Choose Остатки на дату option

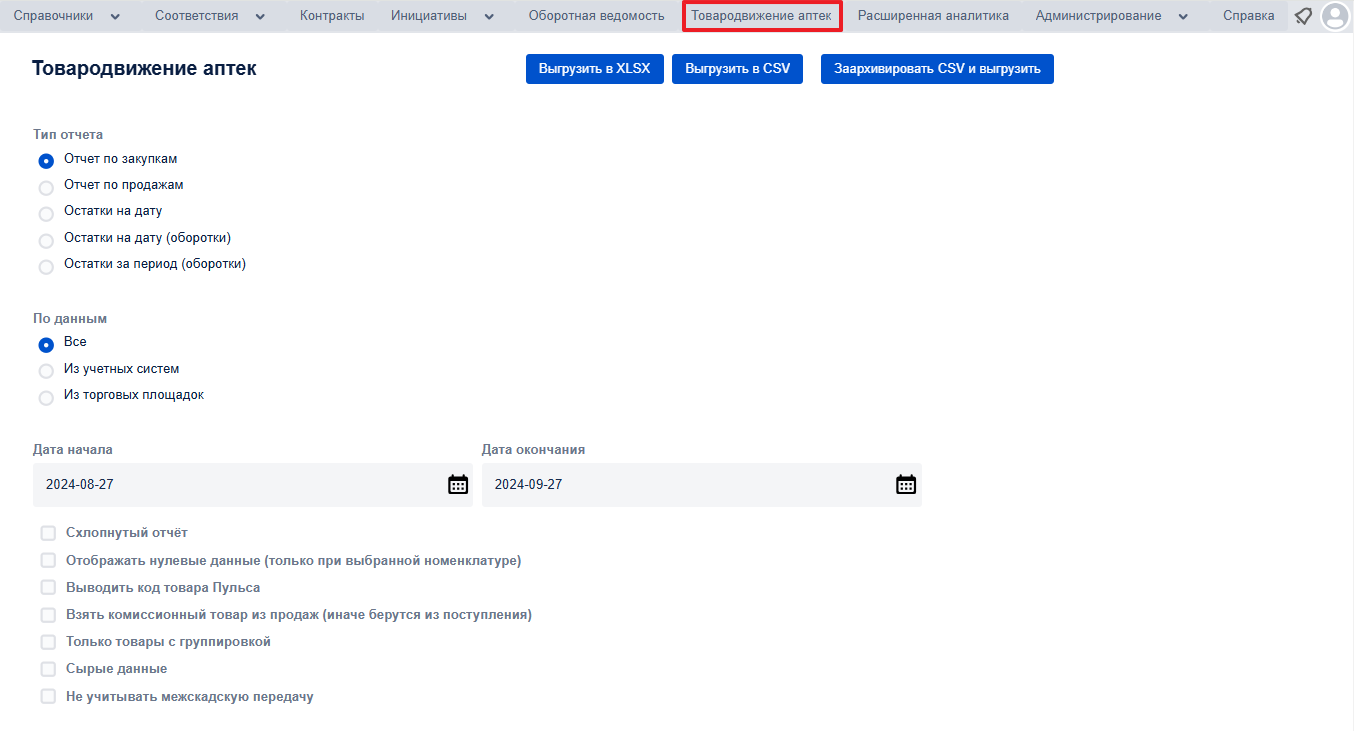pyautogui.click(x=46, y=213)
